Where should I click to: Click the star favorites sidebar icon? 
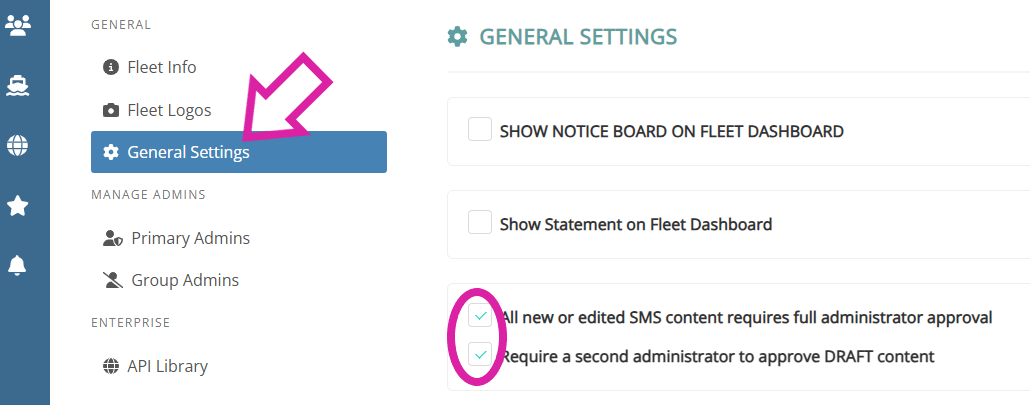(18, 206)
